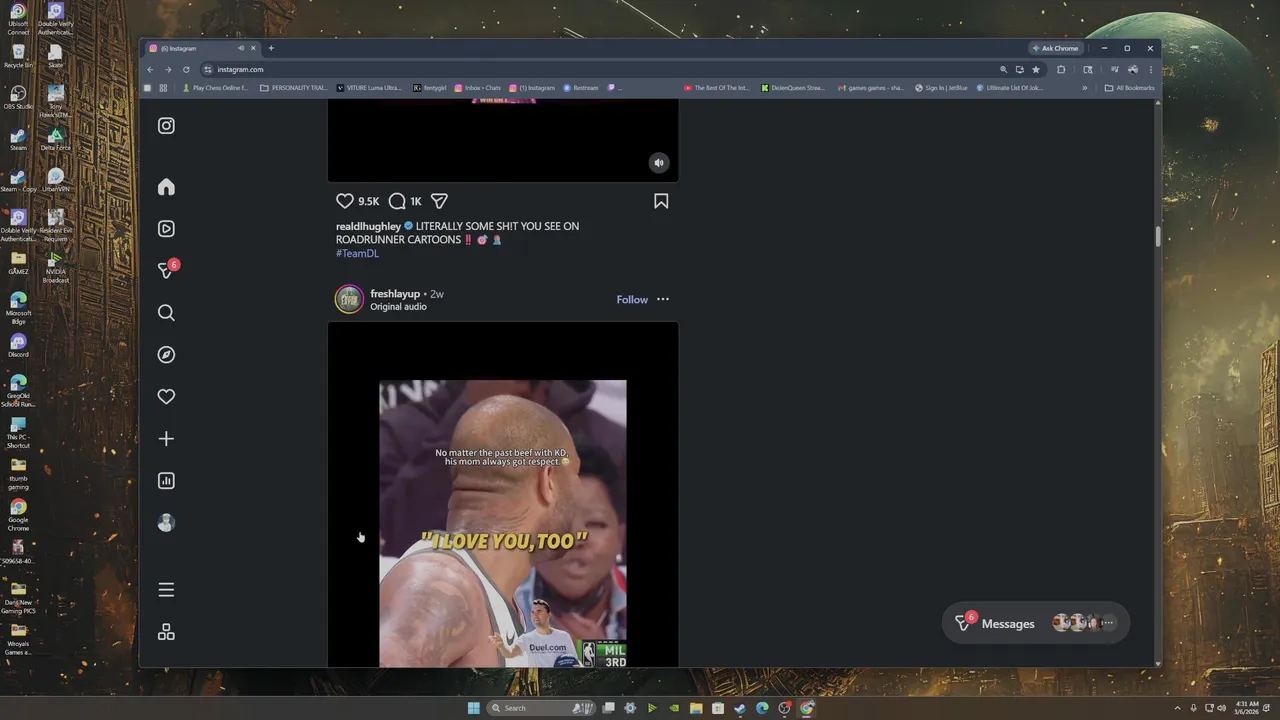
Task: Click the instagram.com address bar
Action: [600, 69]
